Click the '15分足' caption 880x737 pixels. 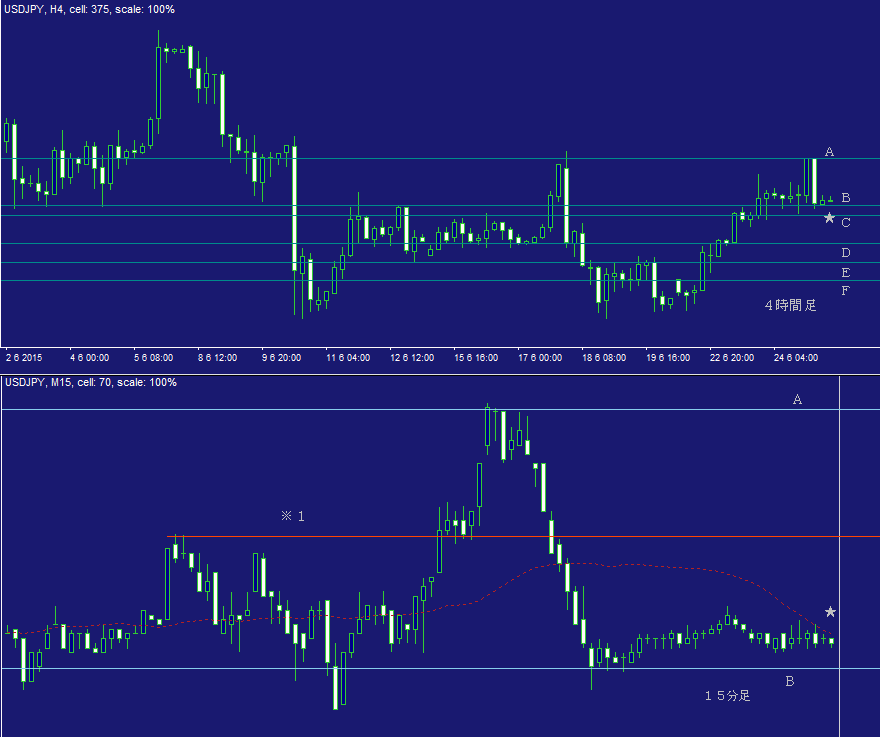(727, 695)
